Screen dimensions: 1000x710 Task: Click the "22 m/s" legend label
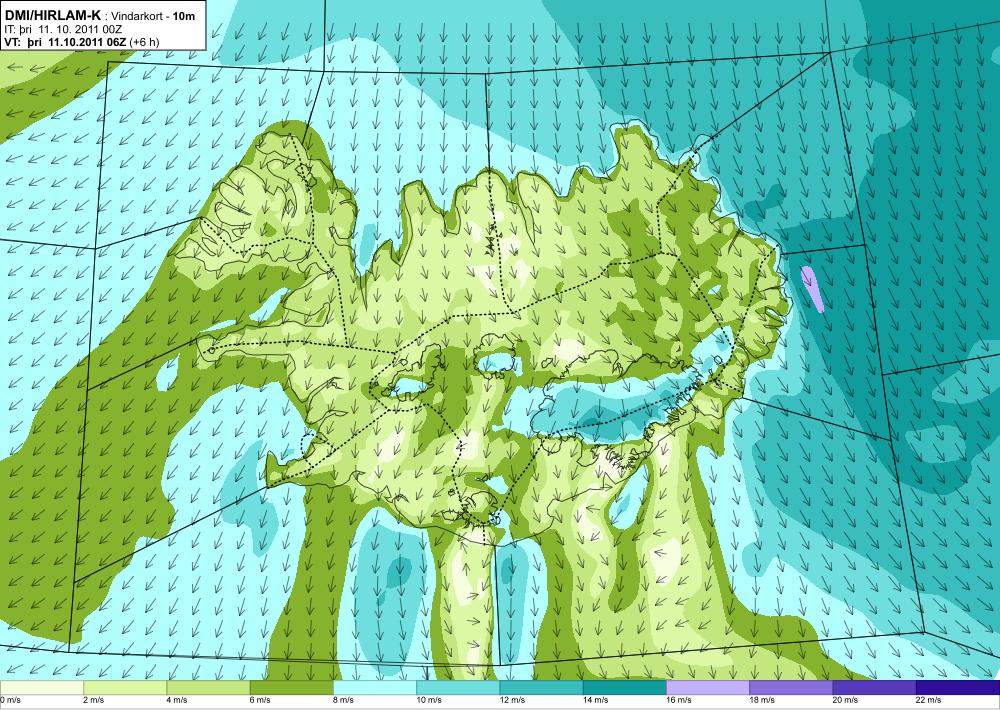point(929,700)
